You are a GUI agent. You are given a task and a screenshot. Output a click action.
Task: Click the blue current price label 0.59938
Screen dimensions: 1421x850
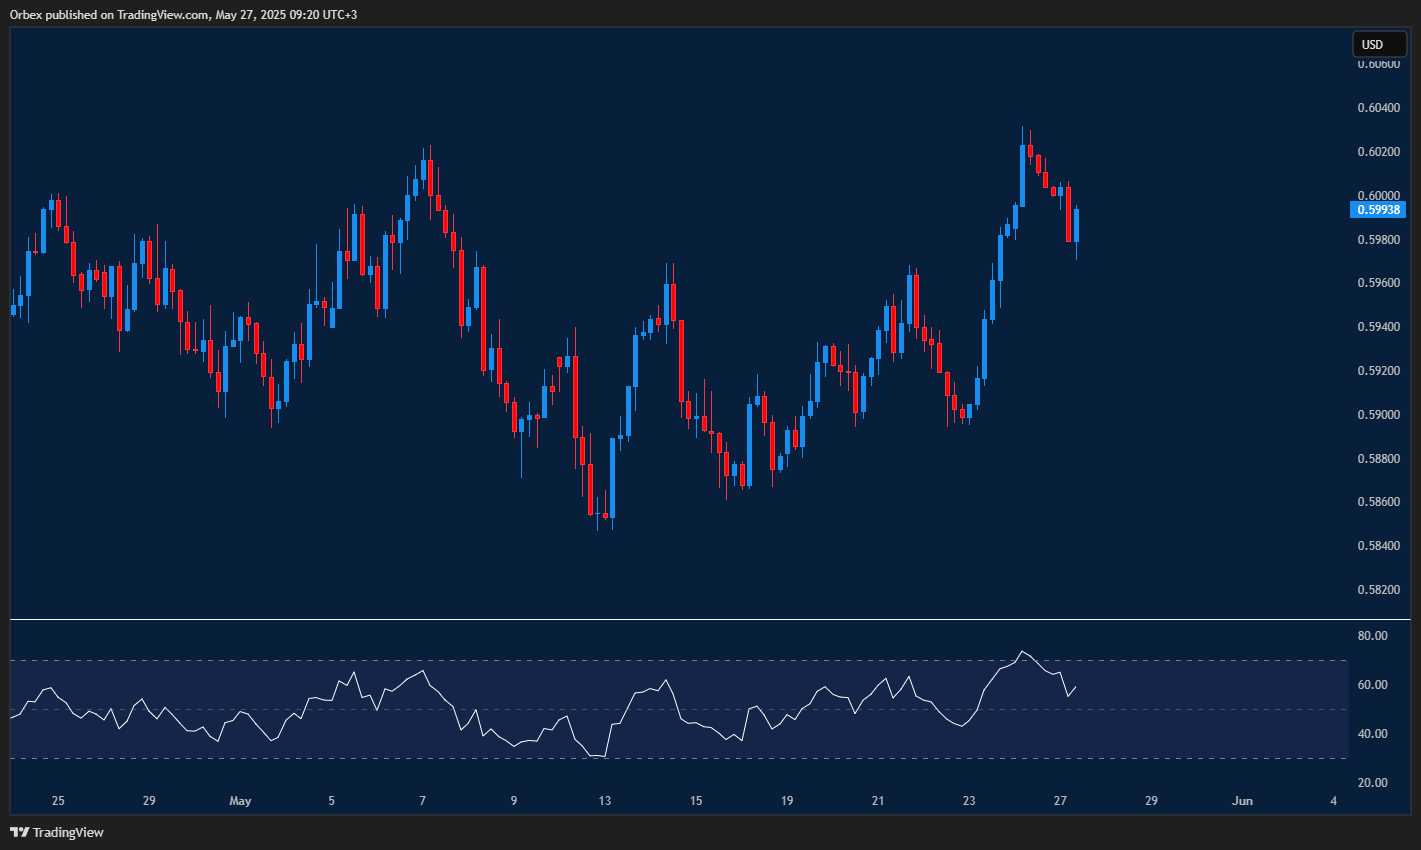tap(1377, 209)
